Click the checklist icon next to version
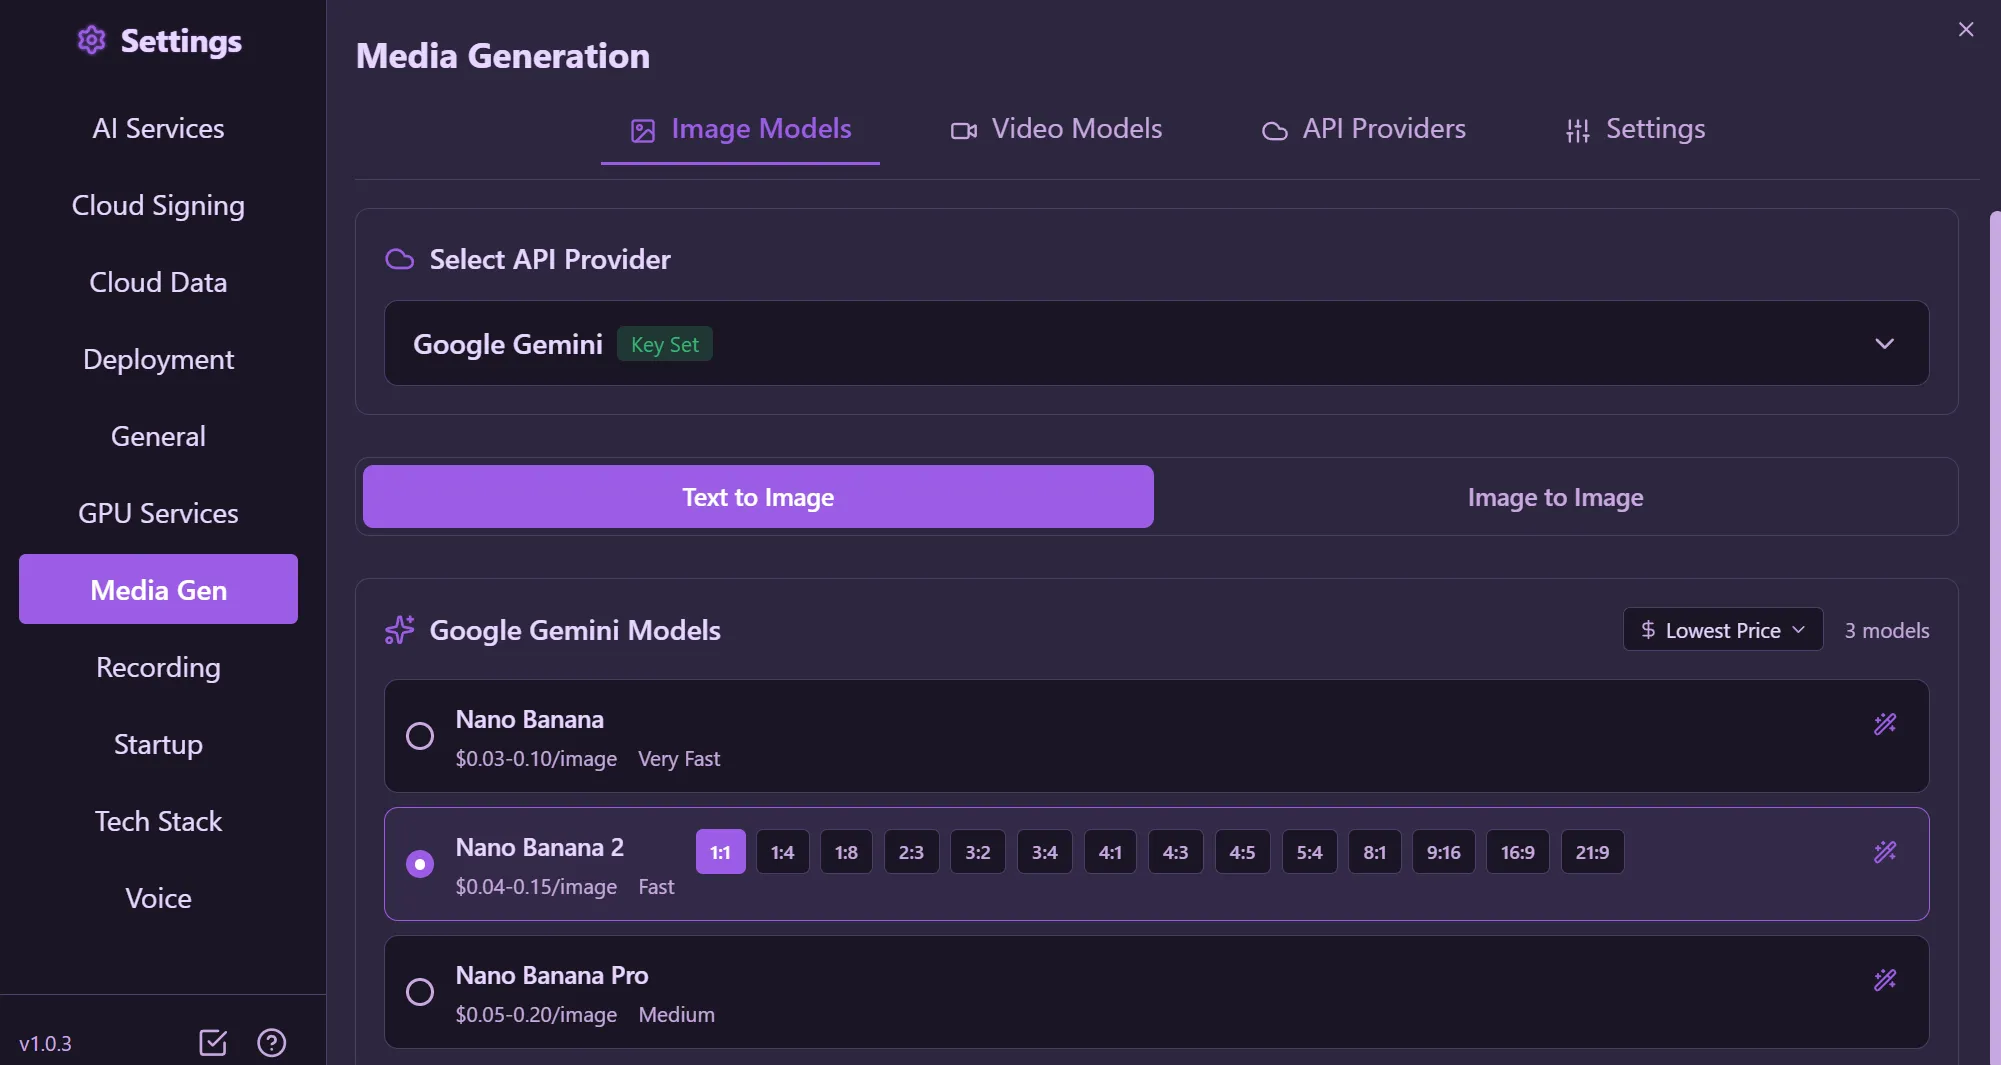This screenshot has height=1065, width=2001. point(213,1043)
